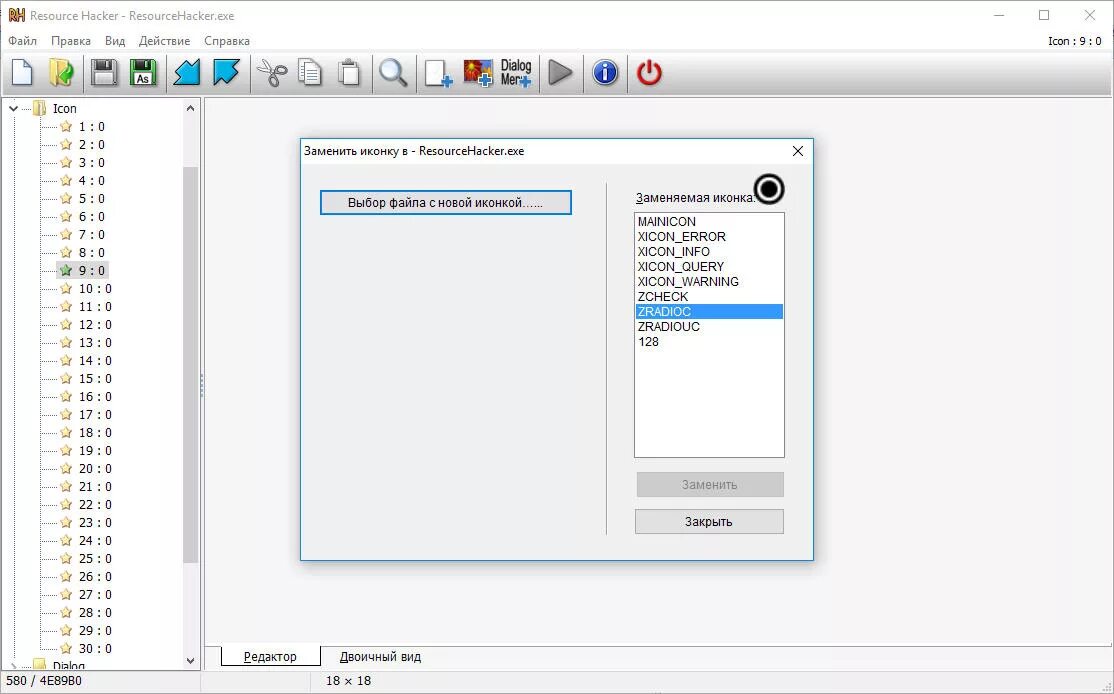This screenshot has width=1114, height=694.
Task: Select 128 in the icon list
Action: pos(709,342)
